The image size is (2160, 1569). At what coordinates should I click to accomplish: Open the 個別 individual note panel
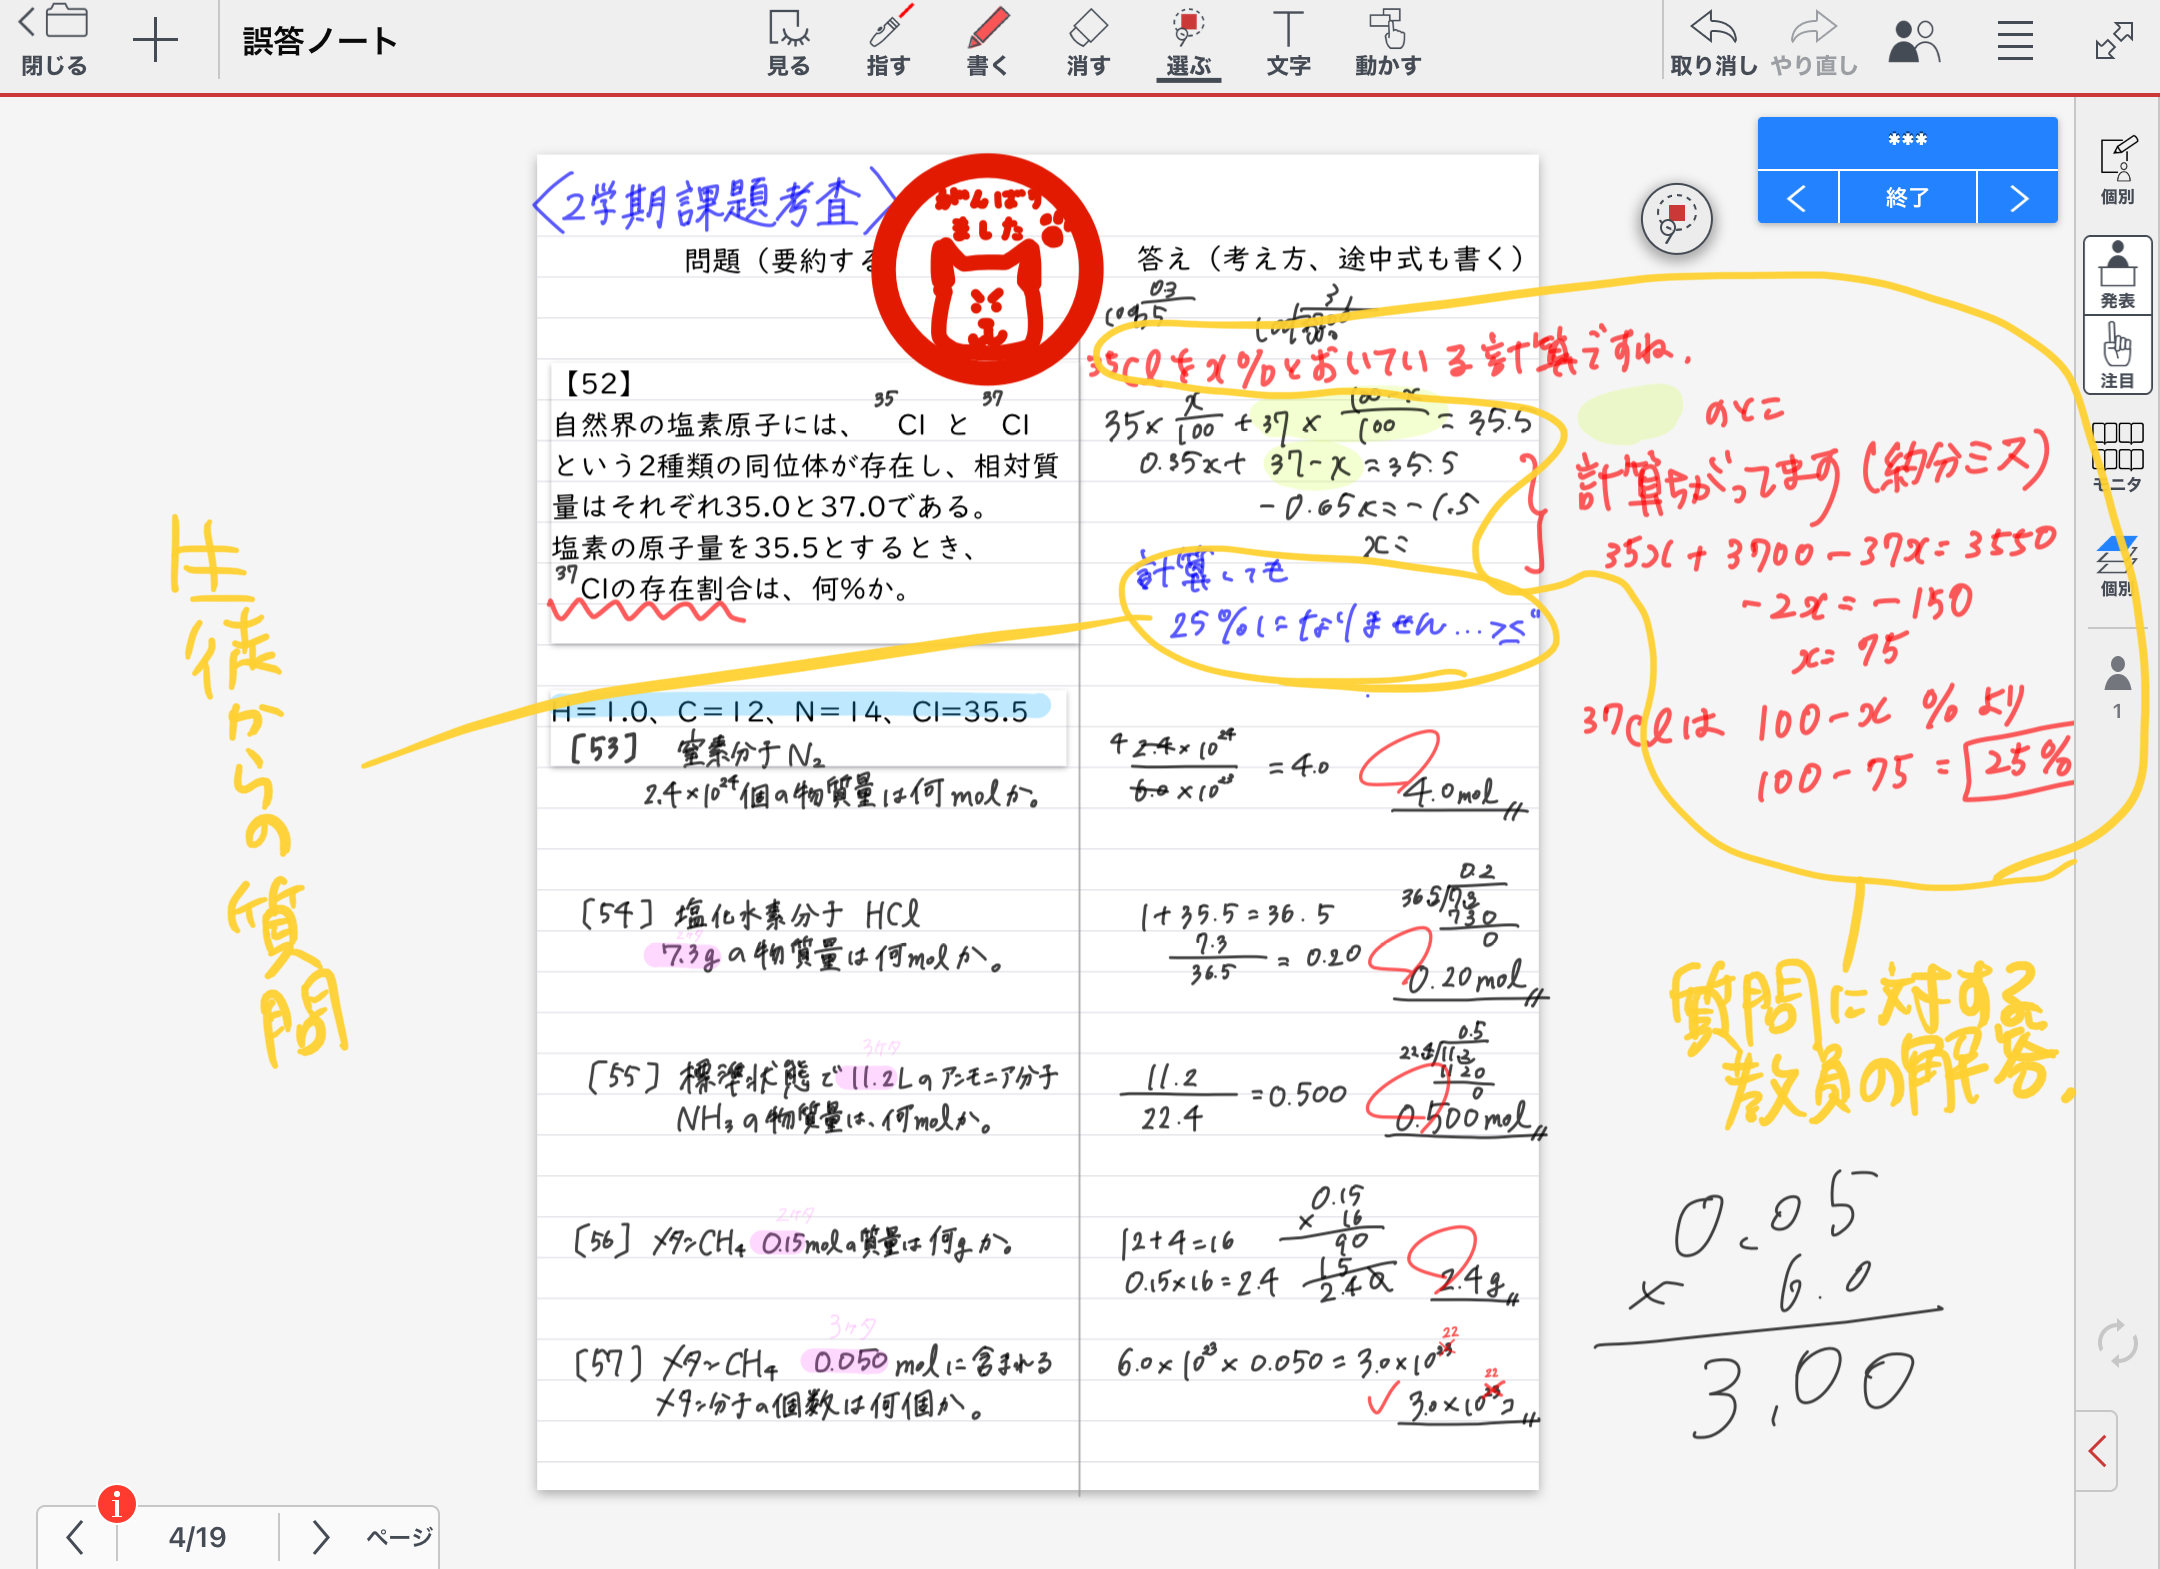pyautogui.click(x=2117, y=171)
